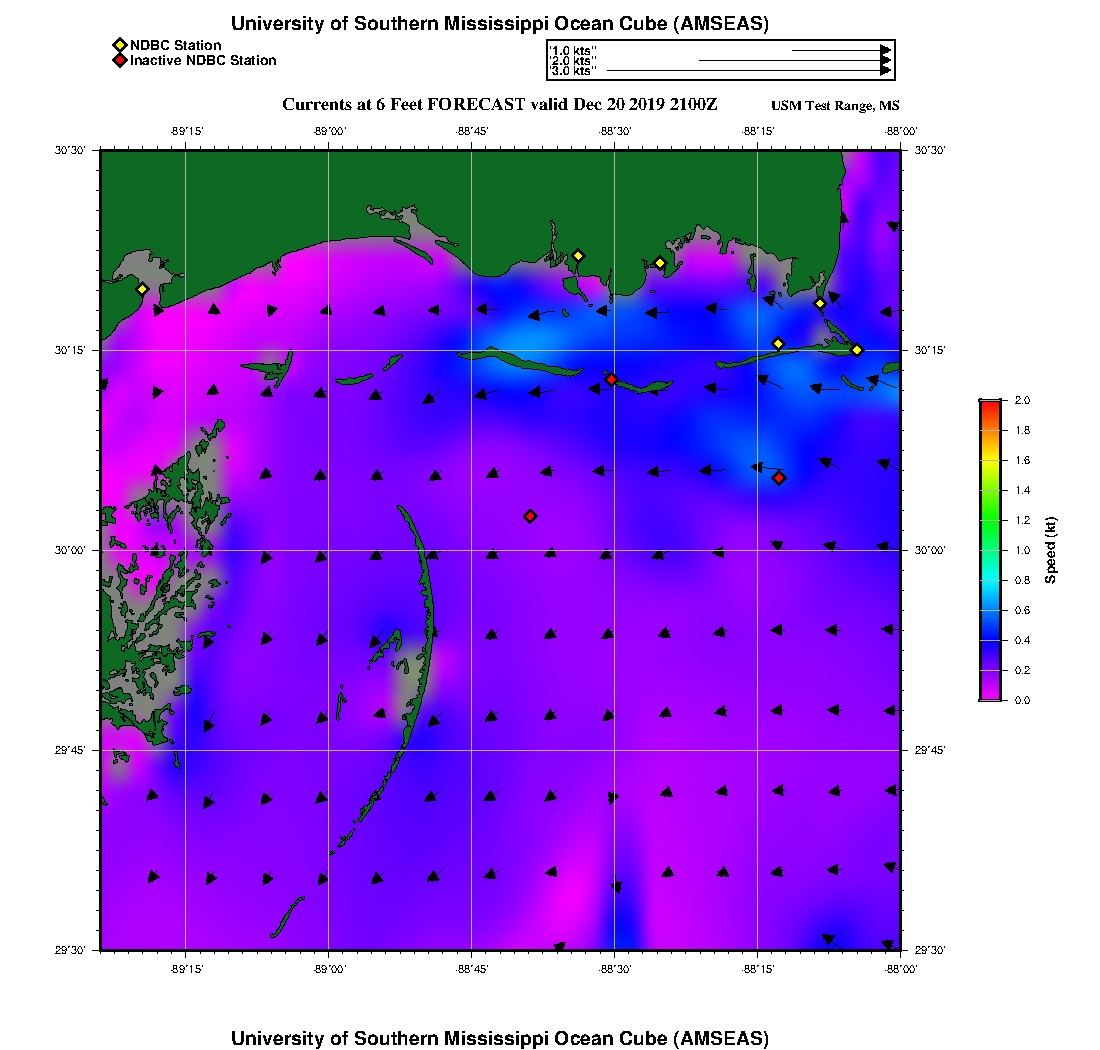Select the easternmost red inactive station marker
The image size is (1100, 1050).
tap(779, 478)
